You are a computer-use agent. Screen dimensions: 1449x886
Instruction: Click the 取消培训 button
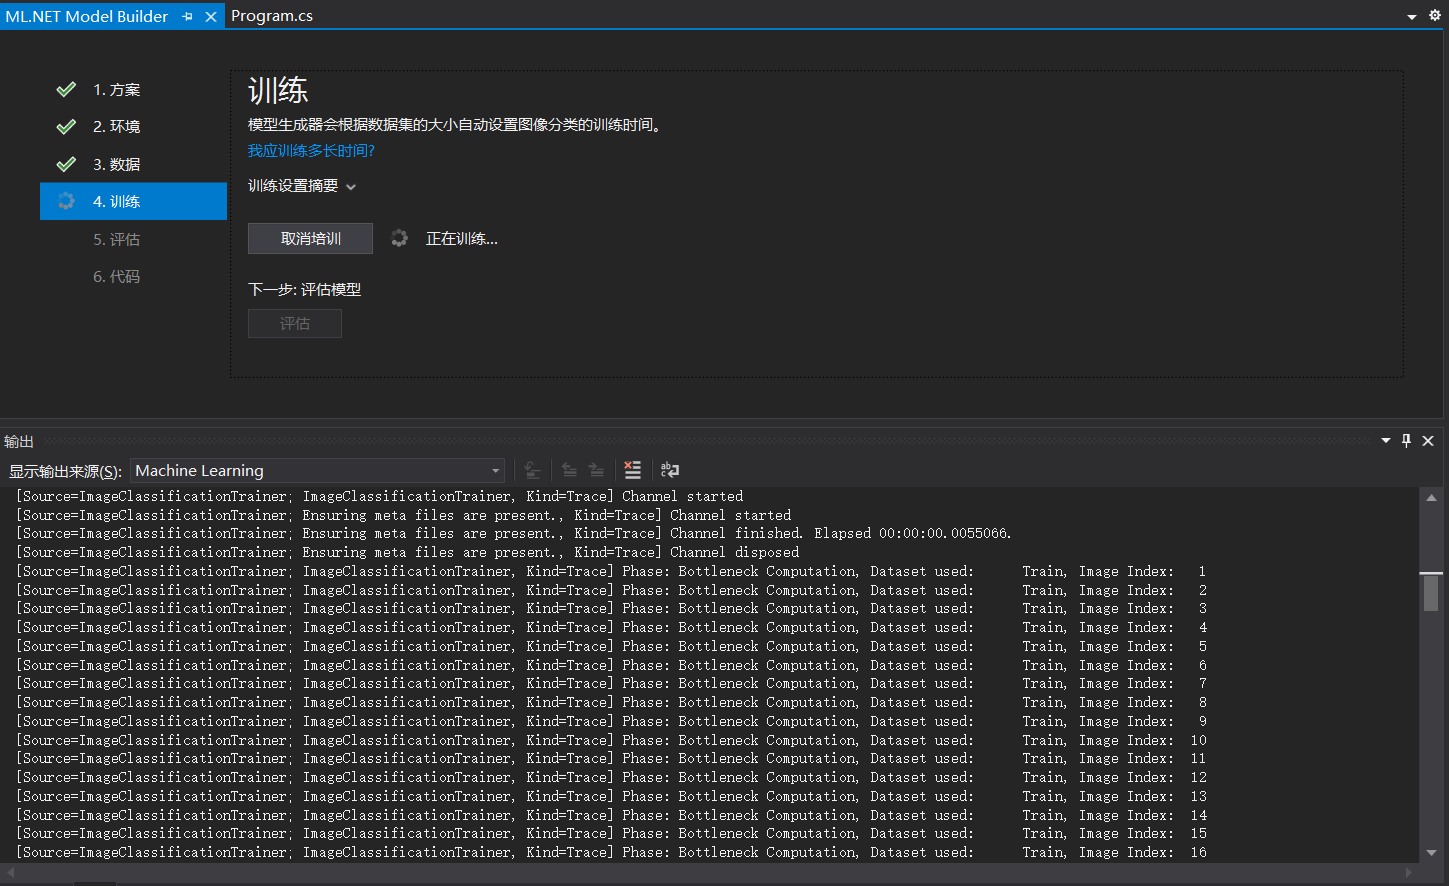coord(310,238)
